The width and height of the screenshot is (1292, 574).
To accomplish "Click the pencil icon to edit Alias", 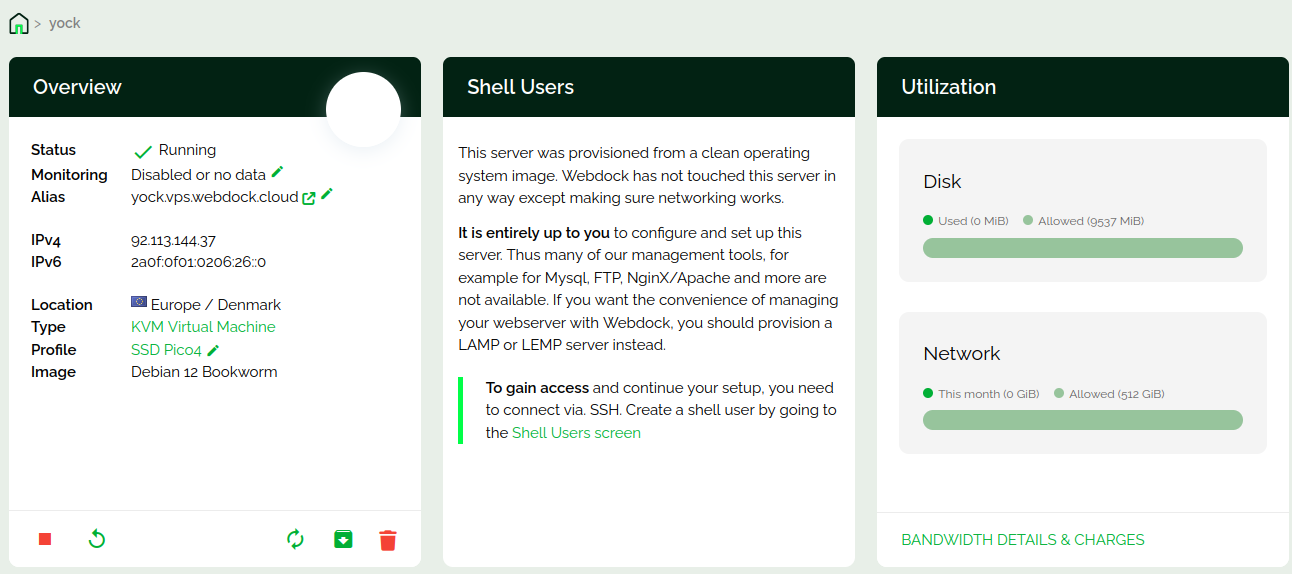I will [x=327, y=194].
